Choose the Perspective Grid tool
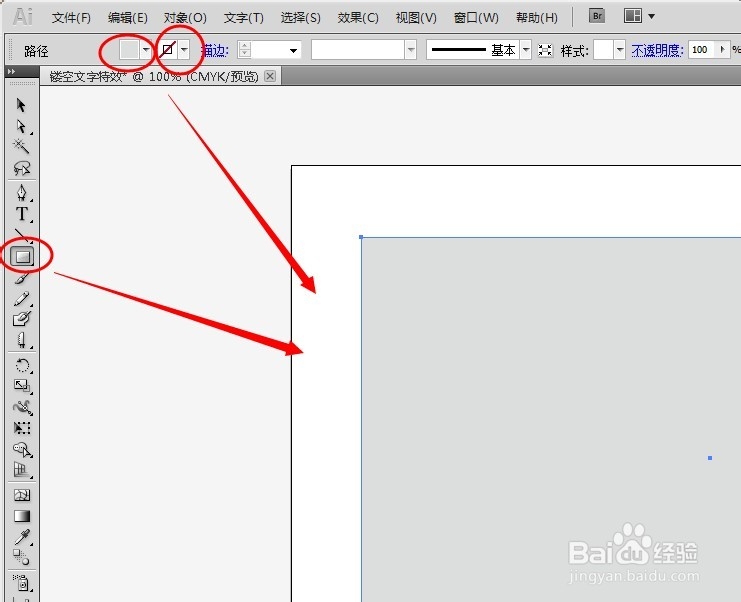Viewport: 741px width, 602px height. pyautogui.click(x=22, y=469)
